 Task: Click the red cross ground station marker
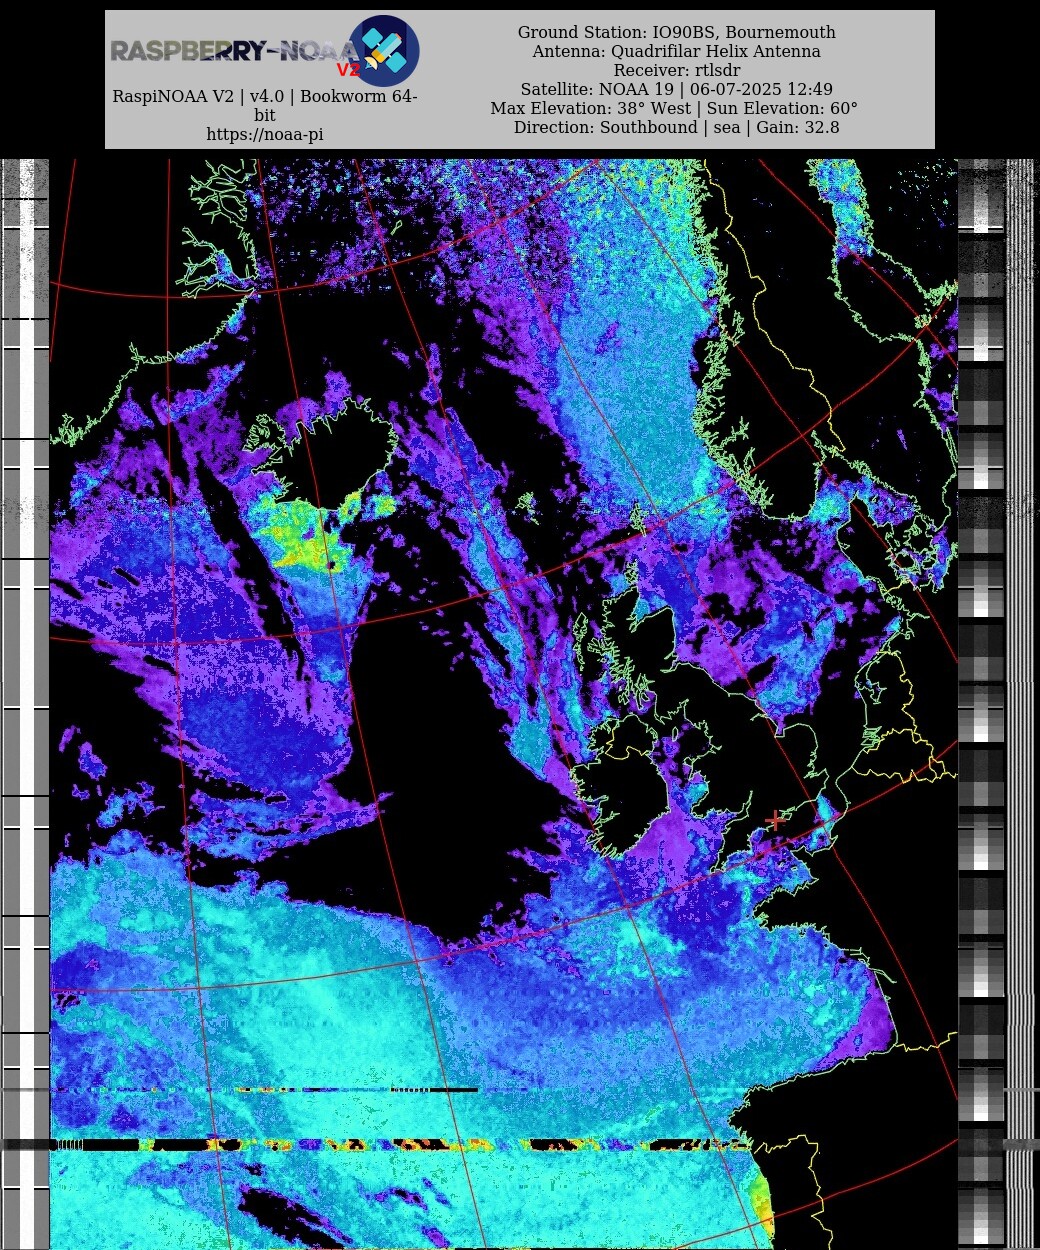click(x=775, y=821)
